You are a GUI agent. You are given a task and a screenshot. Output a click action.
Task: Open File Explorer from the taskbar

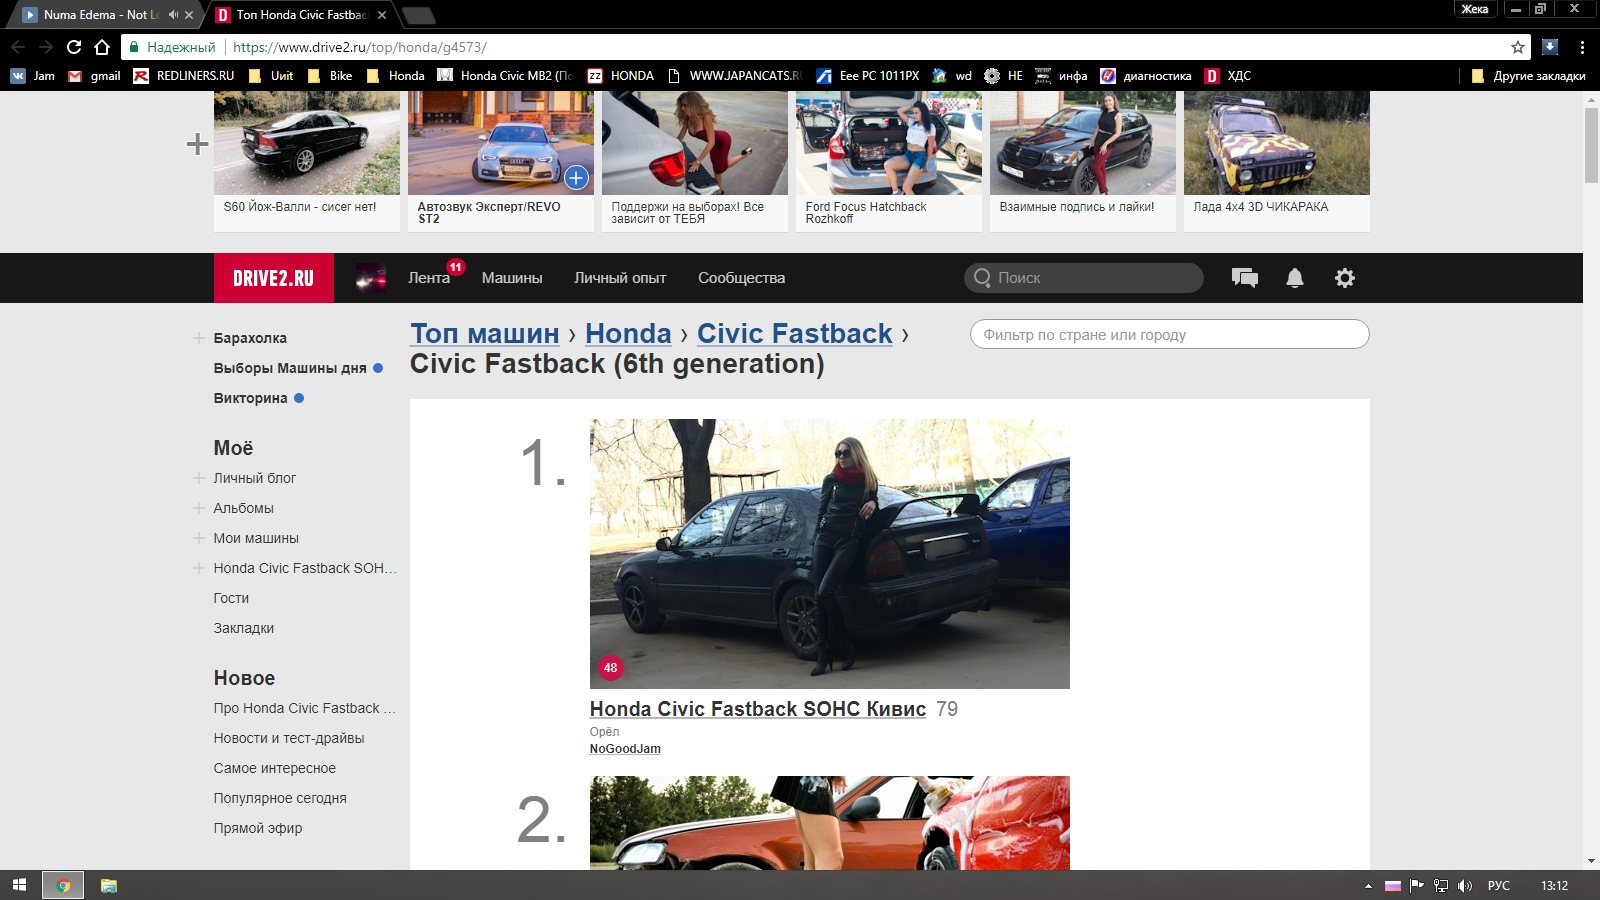109,885
